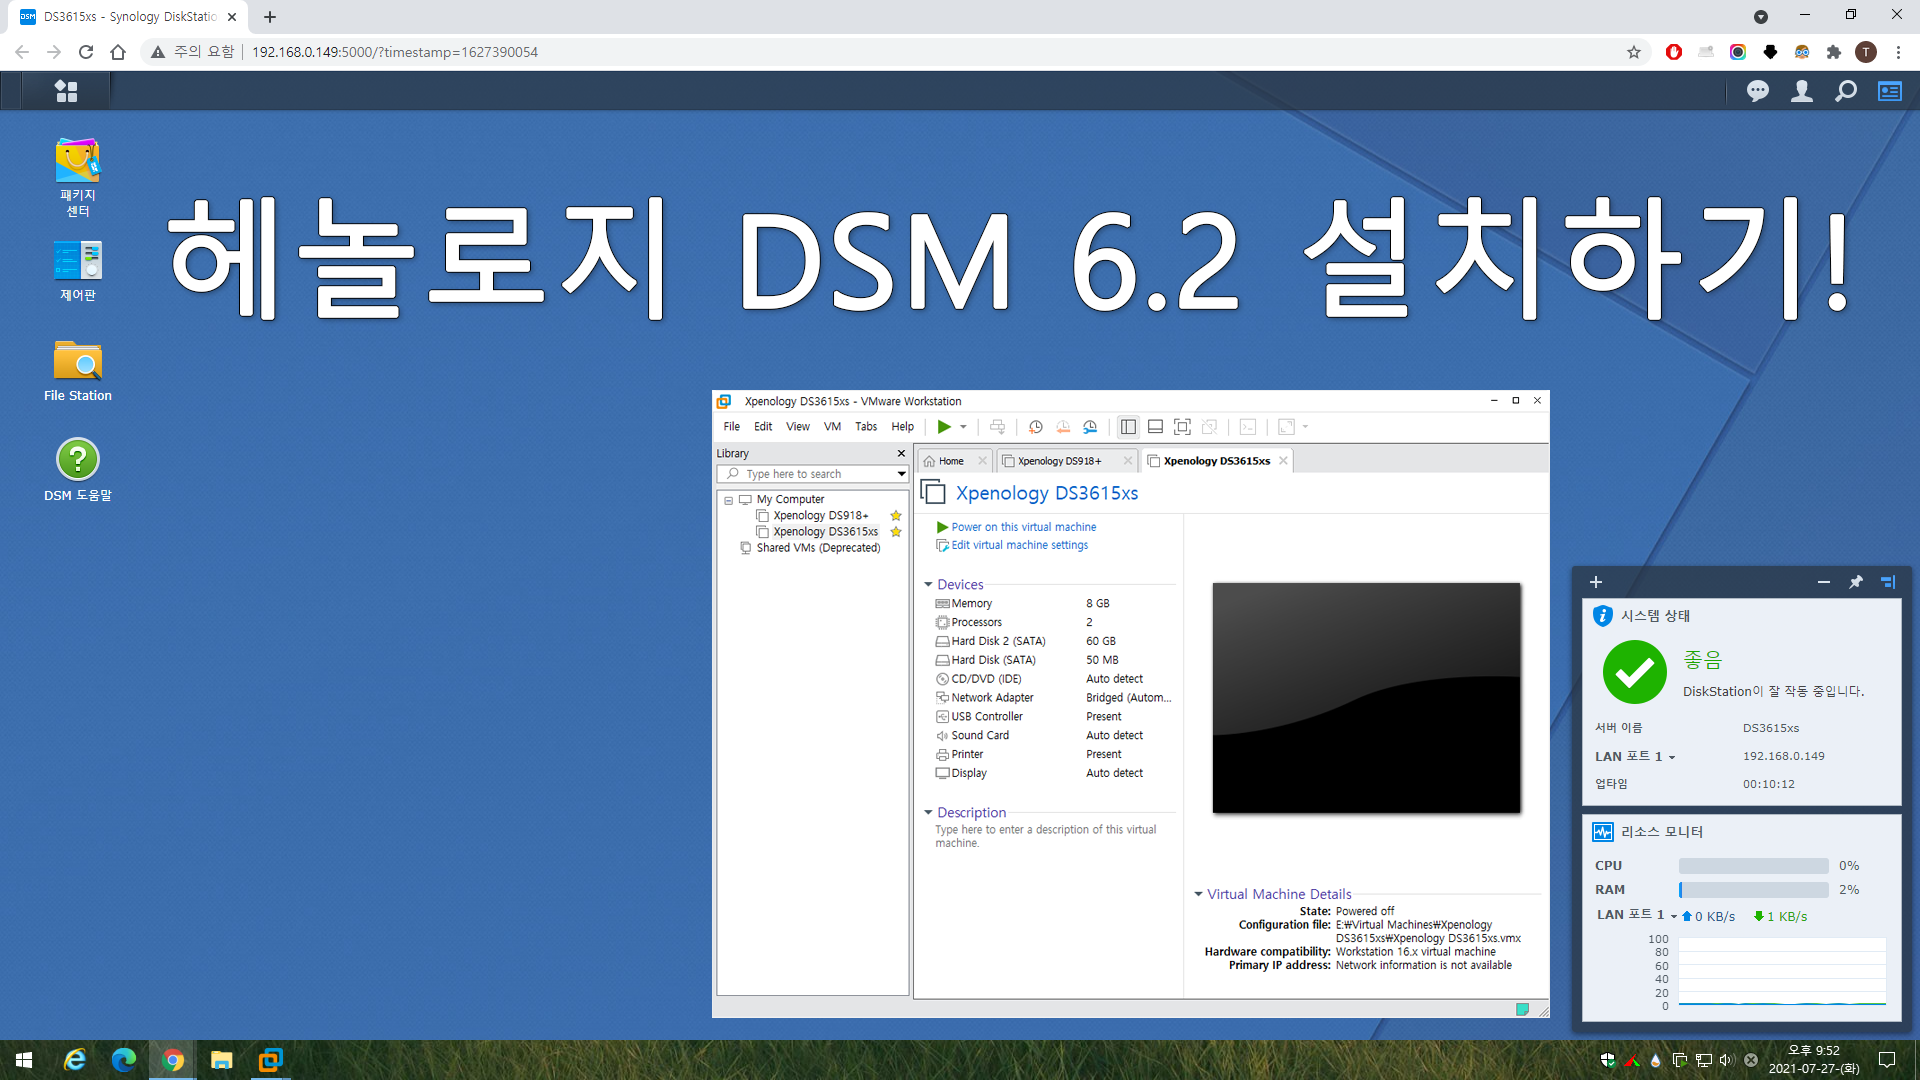1920x1080 pixels.
Task: Toggle favorite star for Xpenology DS918+
Action: click(896, 516)
